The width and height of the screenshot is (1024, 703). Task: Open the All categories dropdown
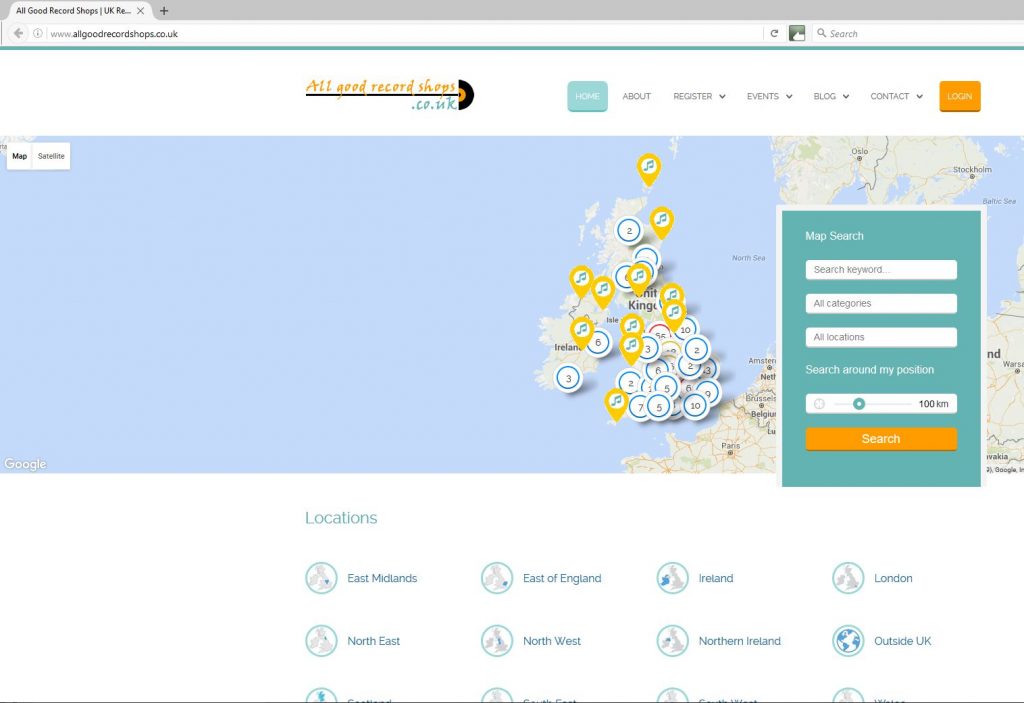(881, 303)
